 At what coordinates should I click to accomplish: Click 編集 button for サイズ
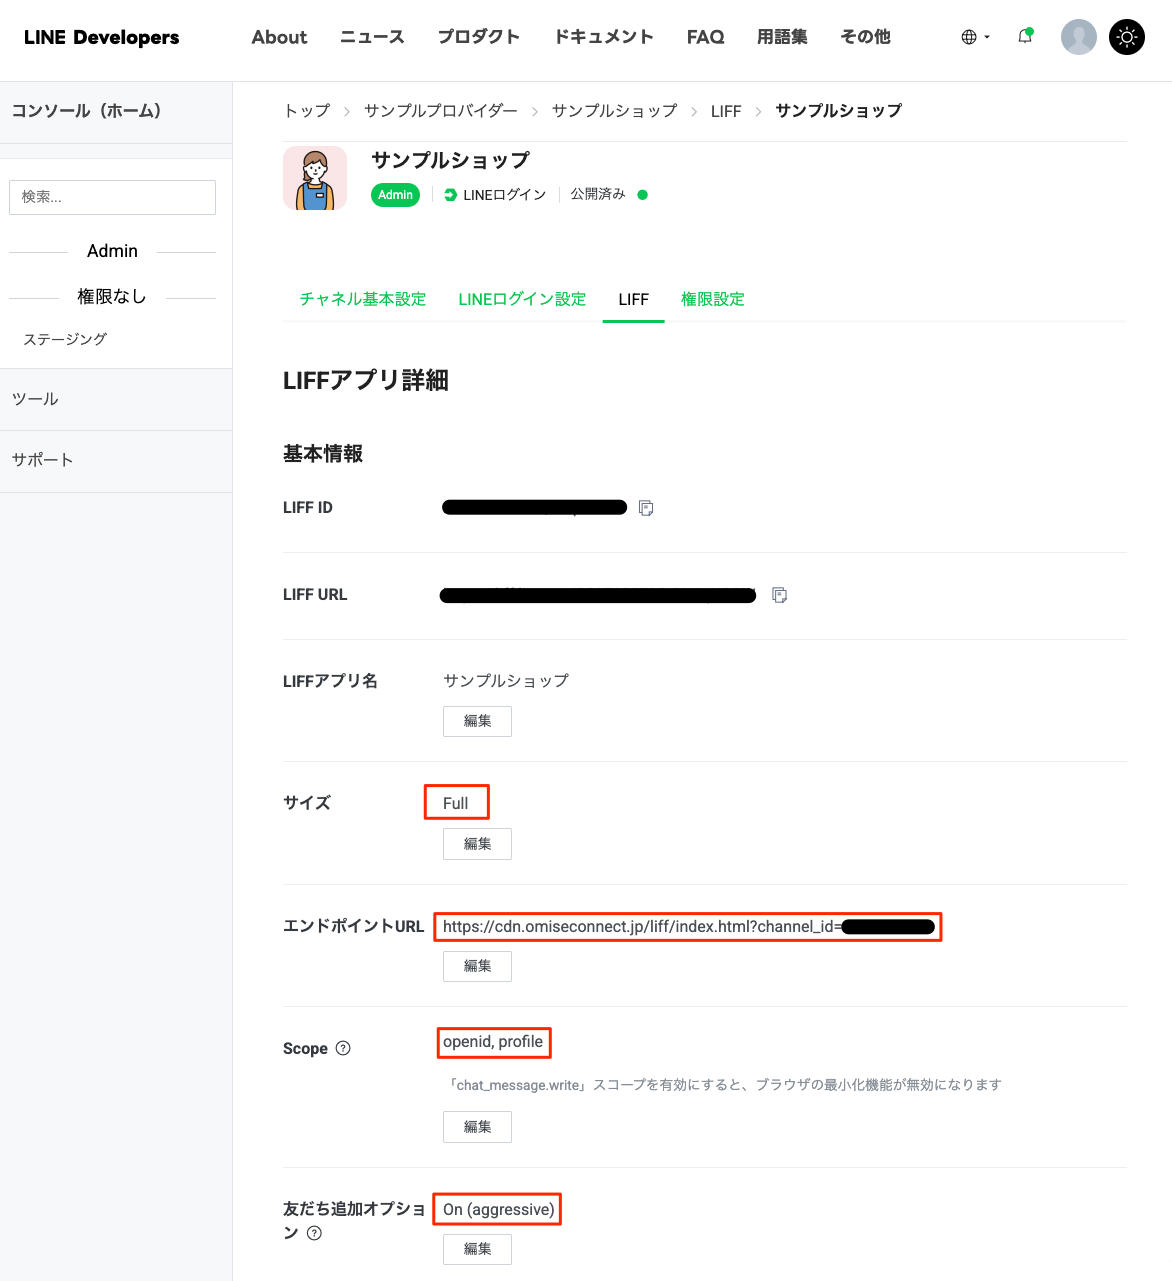pos(477,844)
